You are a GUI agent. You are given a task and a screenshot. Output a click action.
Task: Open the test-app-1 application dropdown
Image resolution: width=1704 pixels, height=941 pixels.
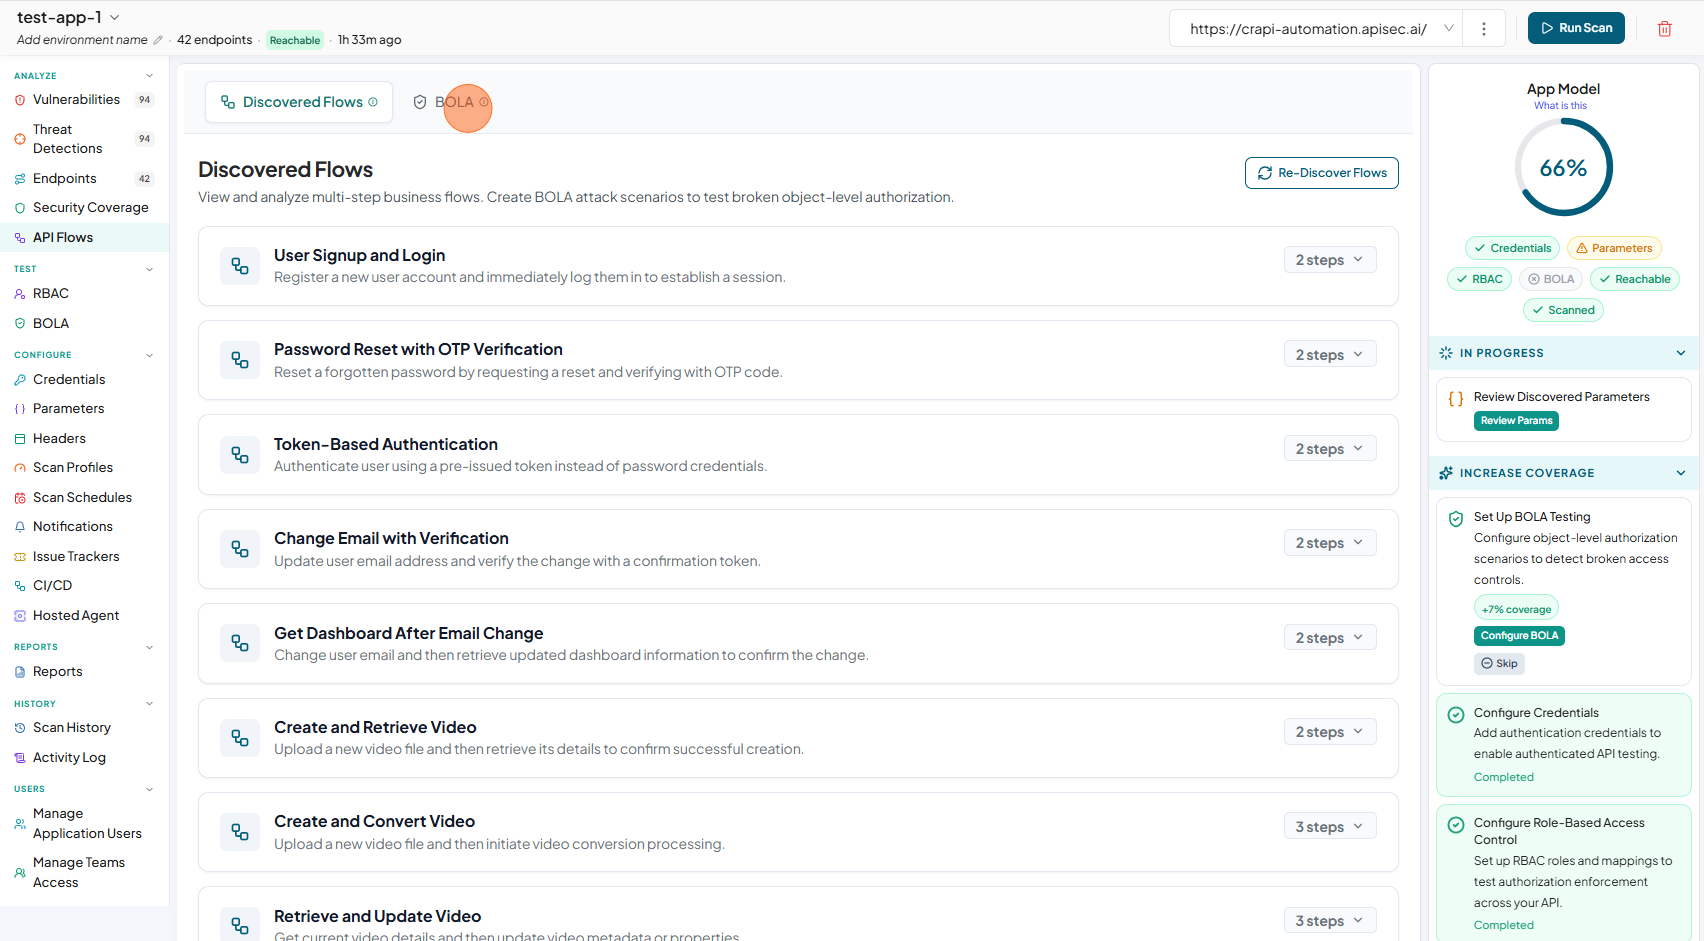point(69,17)
